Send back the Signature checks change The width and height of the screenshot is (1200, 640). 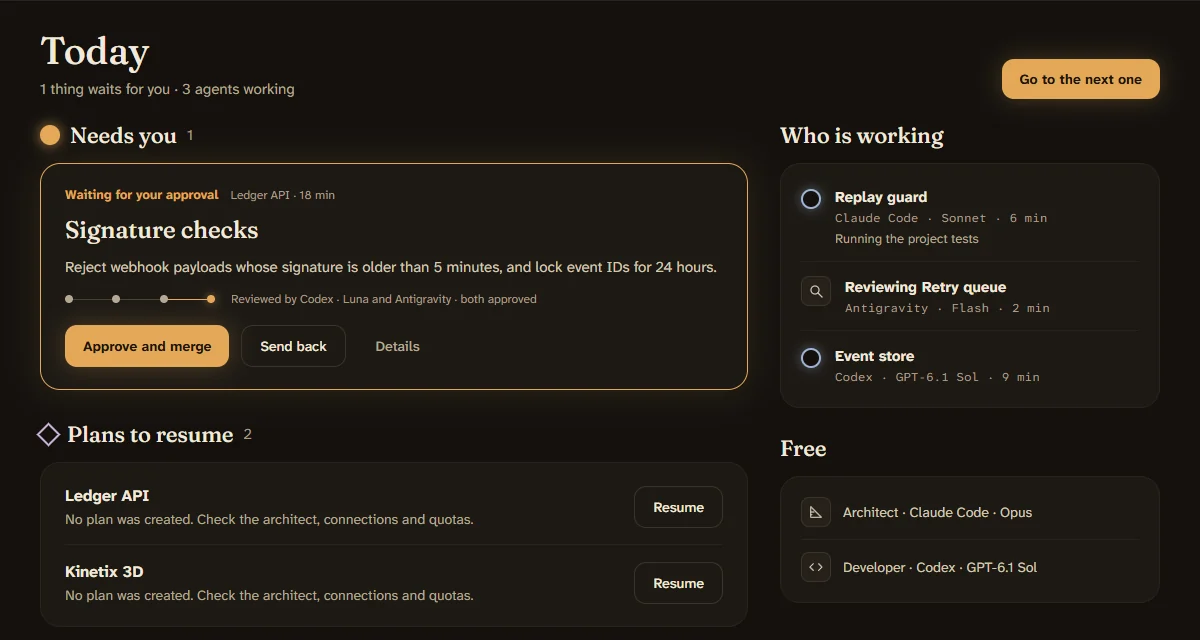click(293, 346)
